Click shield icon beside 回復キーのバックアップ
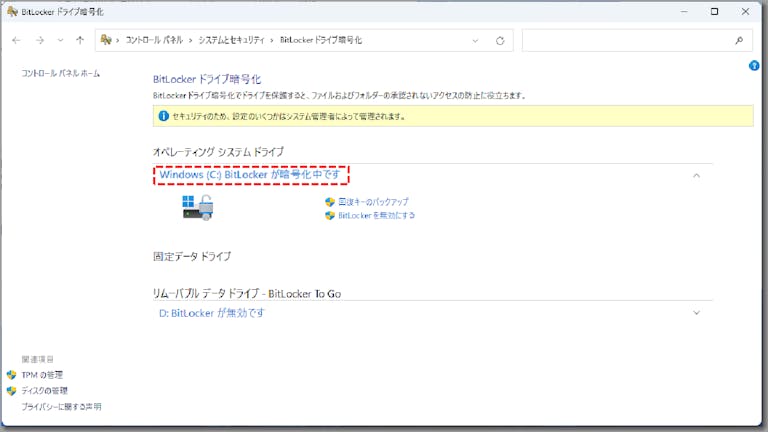This screenshot has width=768, height=432. pyautogui.click(x=330, y=202)
